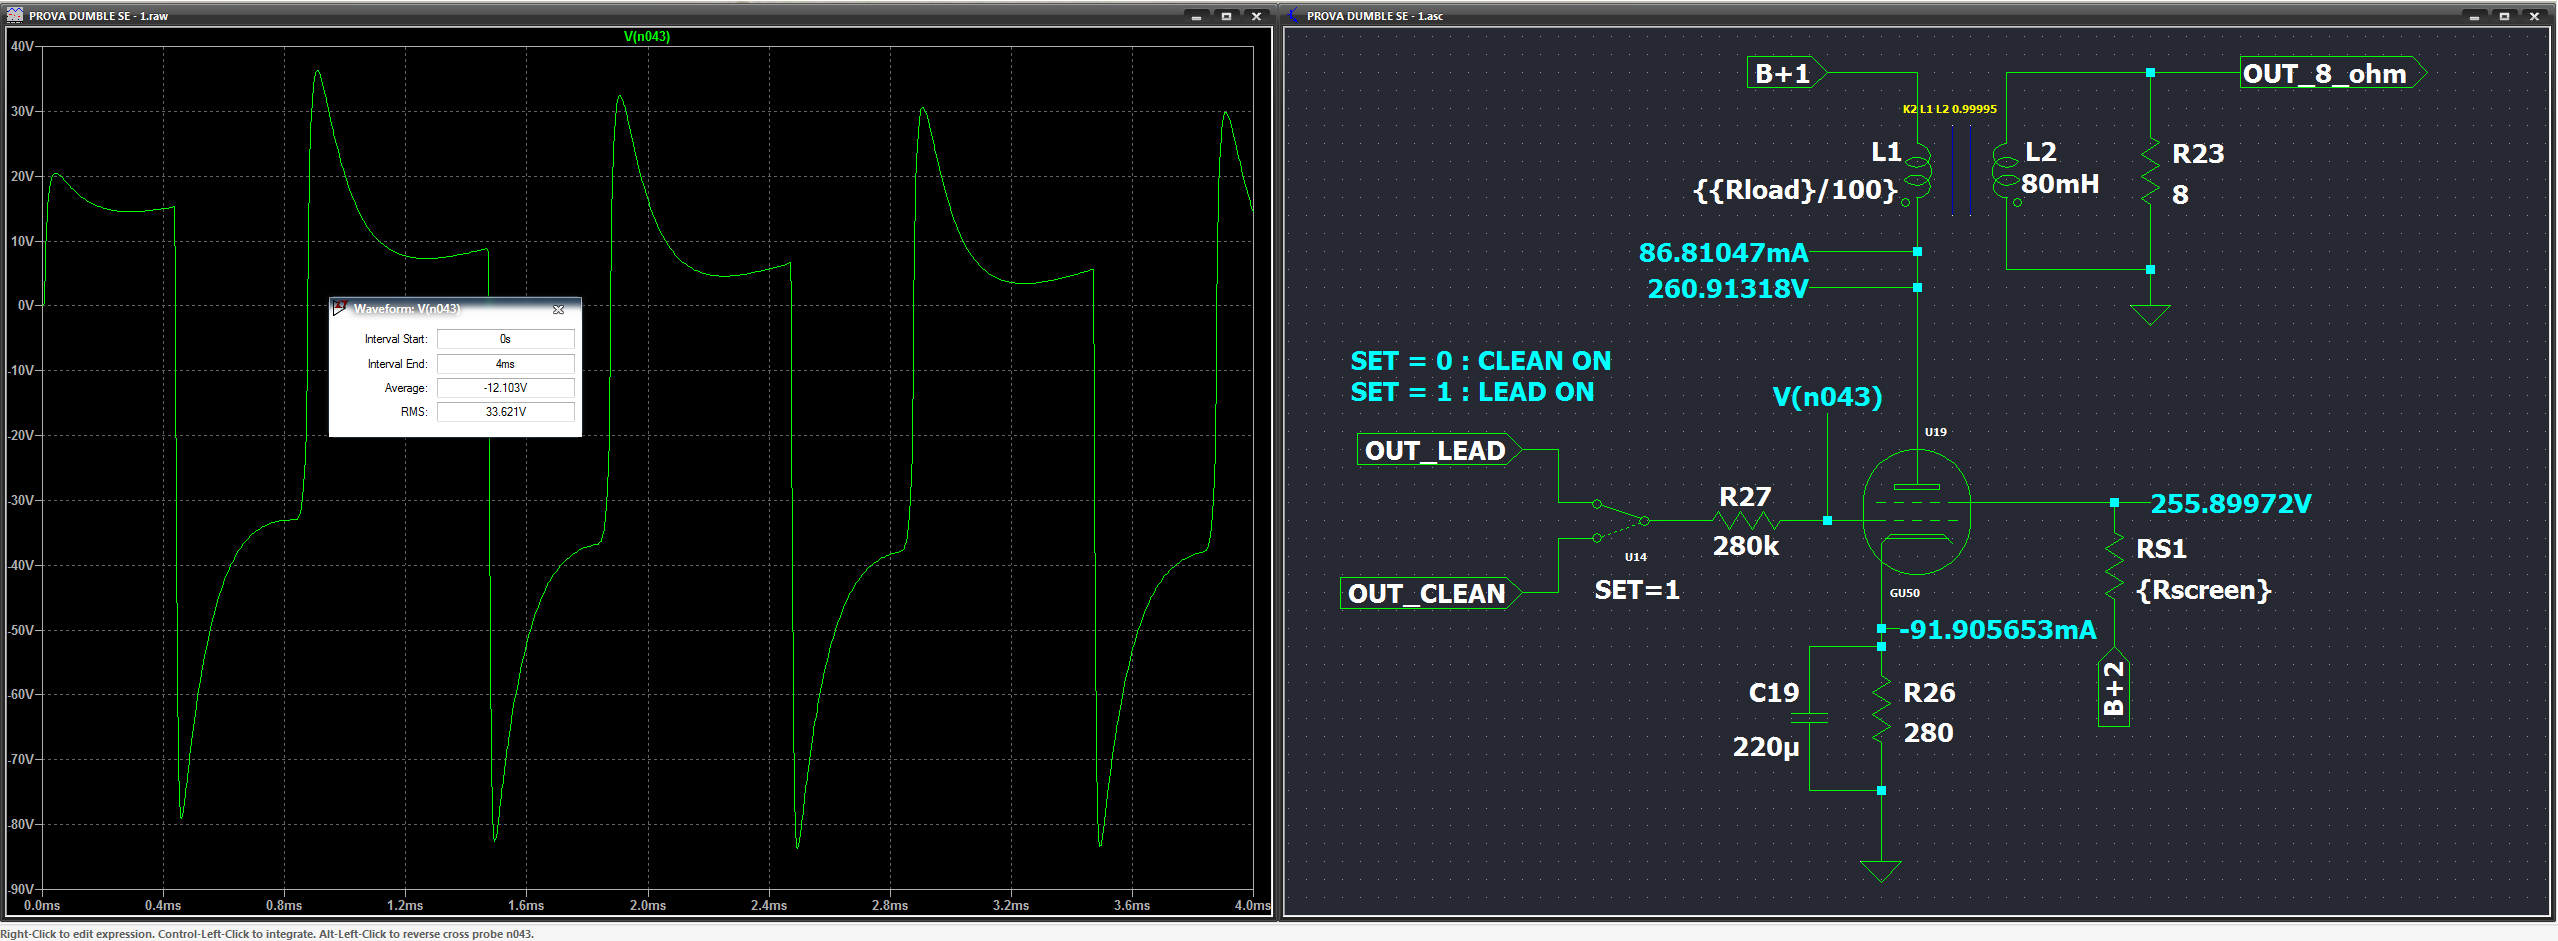The image size is (2558, 941).
Task: Select the R27 280k grid resistor
Action: point(1746,520)
